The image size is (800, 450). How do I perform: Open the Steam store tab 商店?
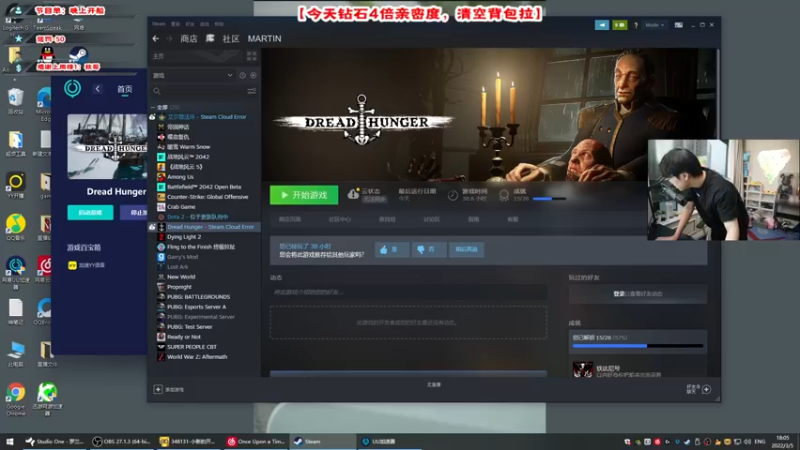(x=189, y=39)
